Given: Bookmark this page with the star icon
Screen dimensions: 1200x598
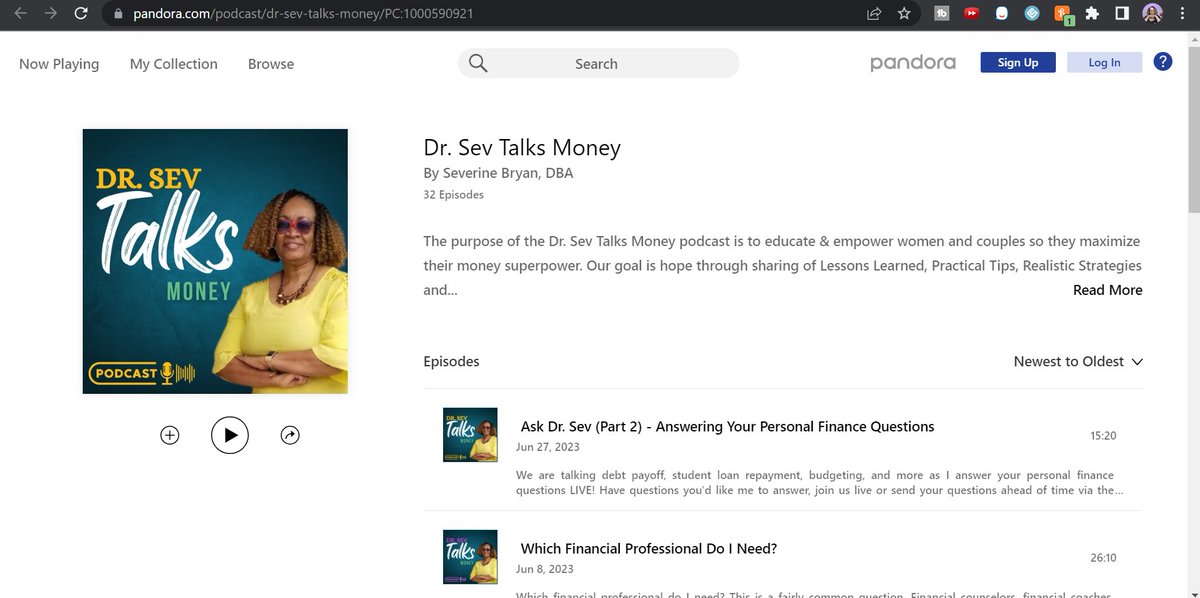Looking at the screenshot, I should coord(904,14).
